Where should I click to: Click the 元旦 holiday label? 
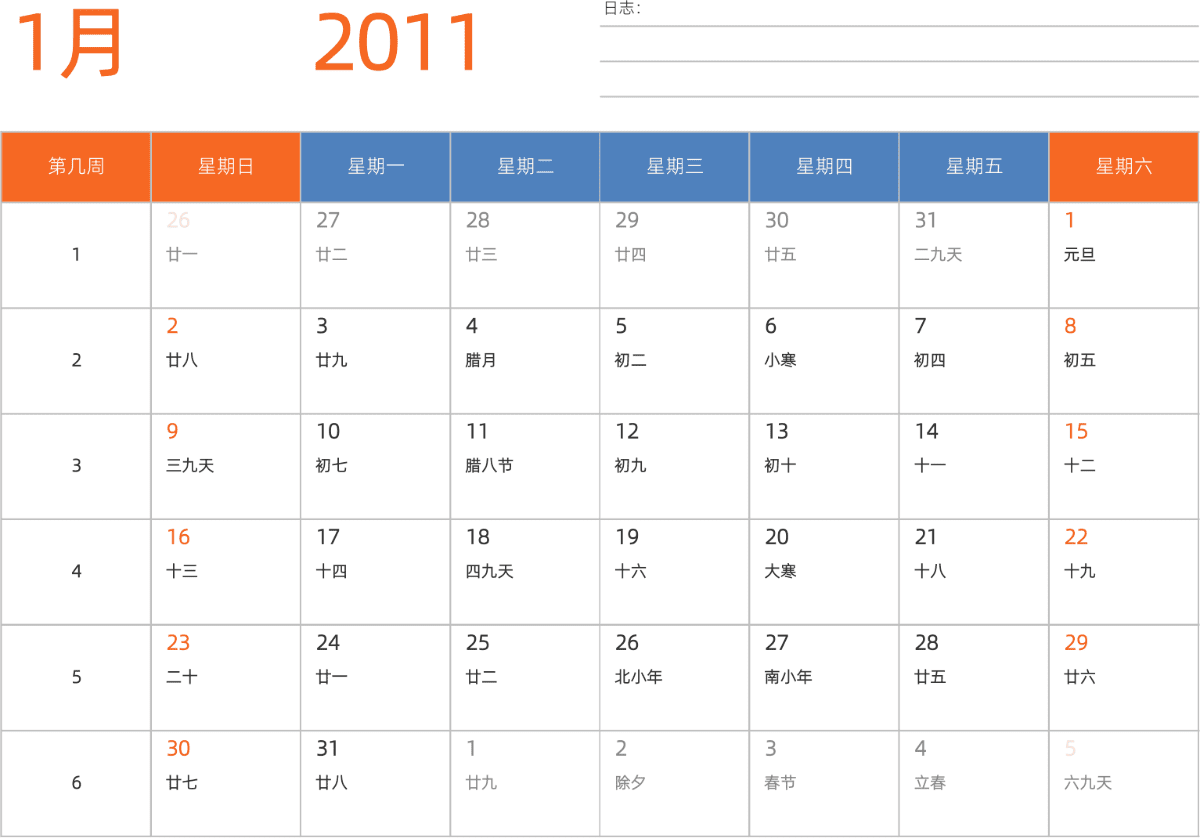1080,255
